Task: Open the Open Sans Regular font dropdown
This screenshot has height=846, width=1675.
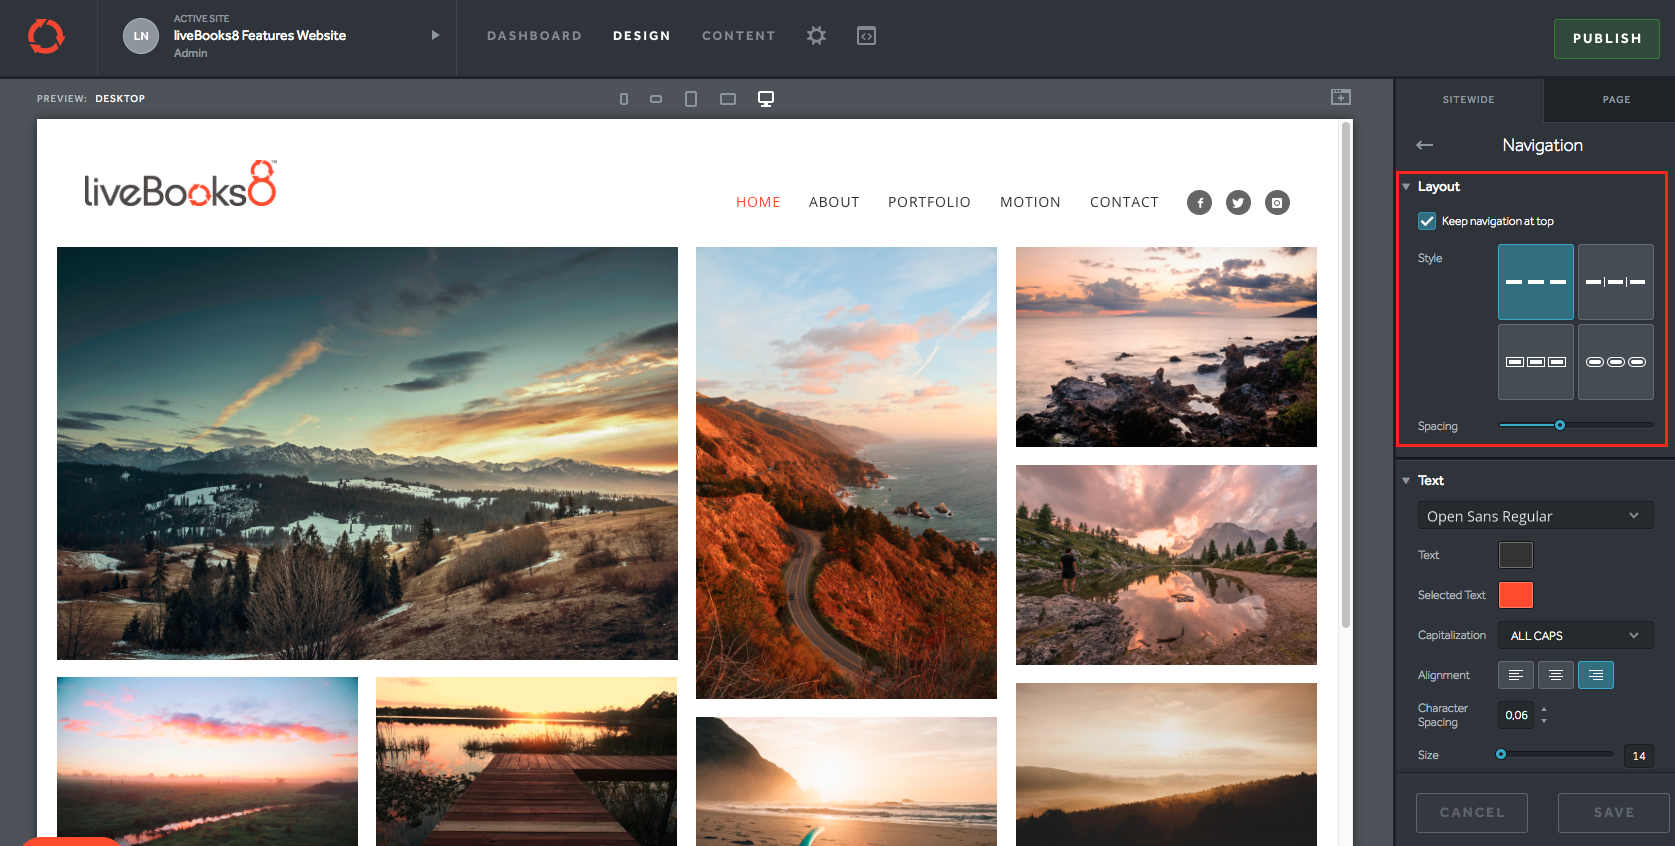Action: (x=1534, y=516)
